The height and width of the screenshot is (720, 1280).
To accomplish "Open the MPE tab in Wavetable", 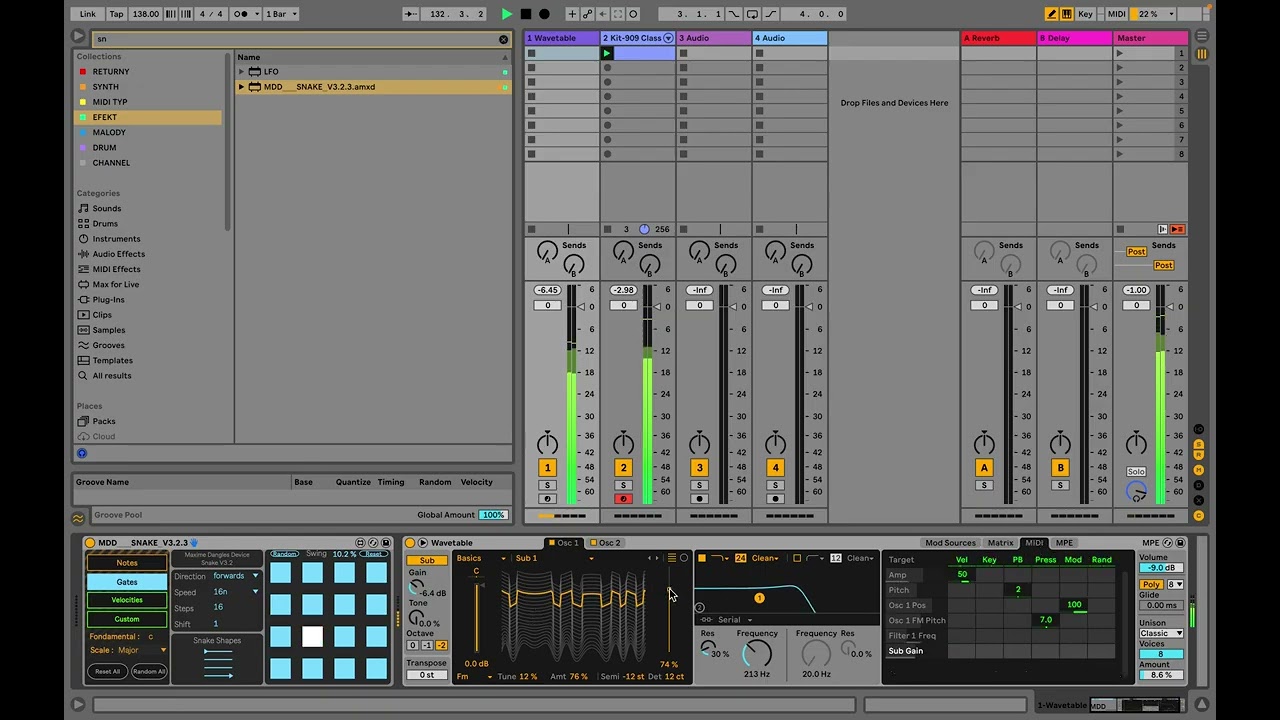I will point(1064,543).
